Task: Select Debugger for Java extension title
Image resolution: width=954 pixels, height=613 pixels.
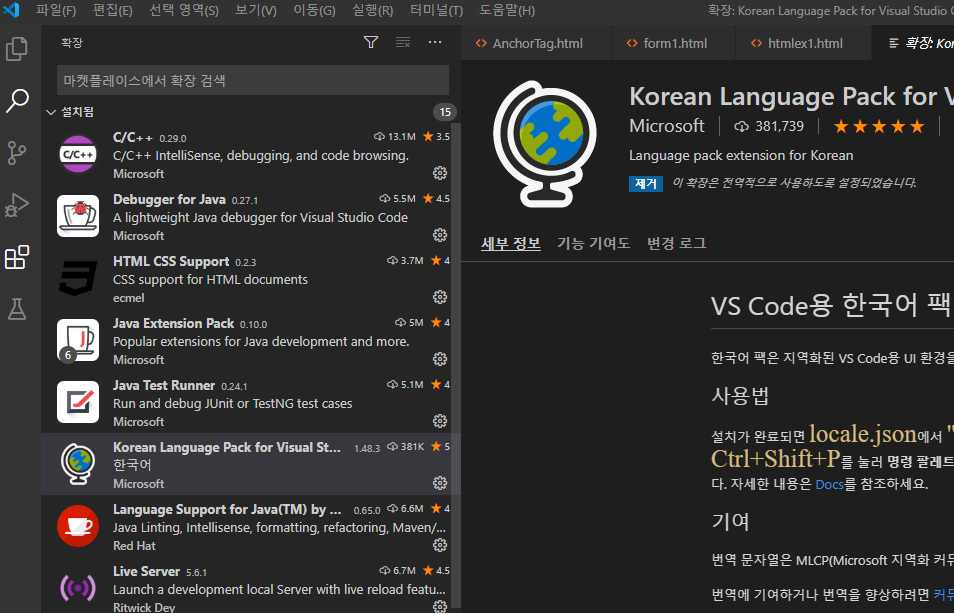Action: tap(169, 199)
